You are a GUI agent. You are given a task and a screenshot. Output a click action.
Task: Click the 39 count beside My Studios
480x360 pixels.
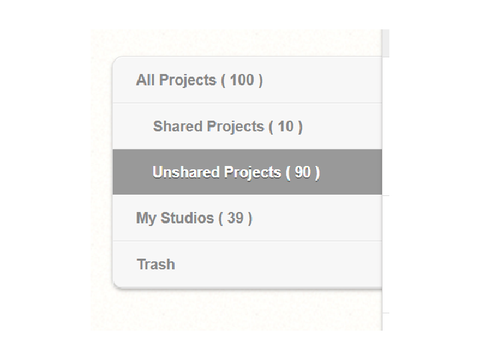(x=235, y=218)
